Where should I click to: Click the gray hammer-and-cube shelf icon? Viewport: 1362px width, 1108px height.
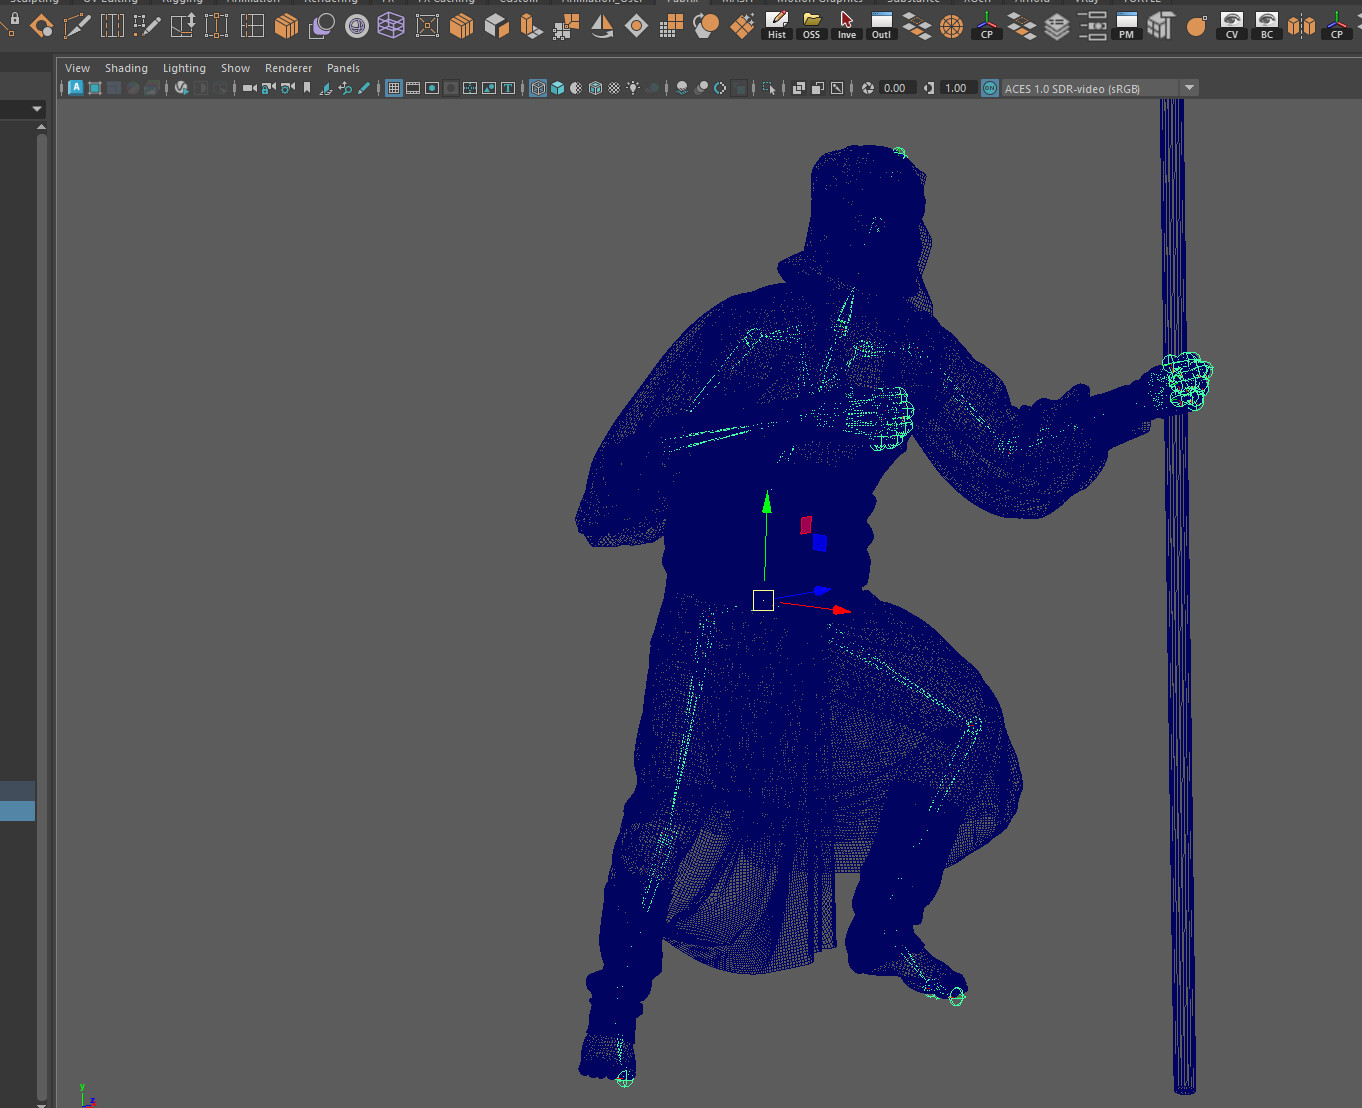tap(1162, 26)
